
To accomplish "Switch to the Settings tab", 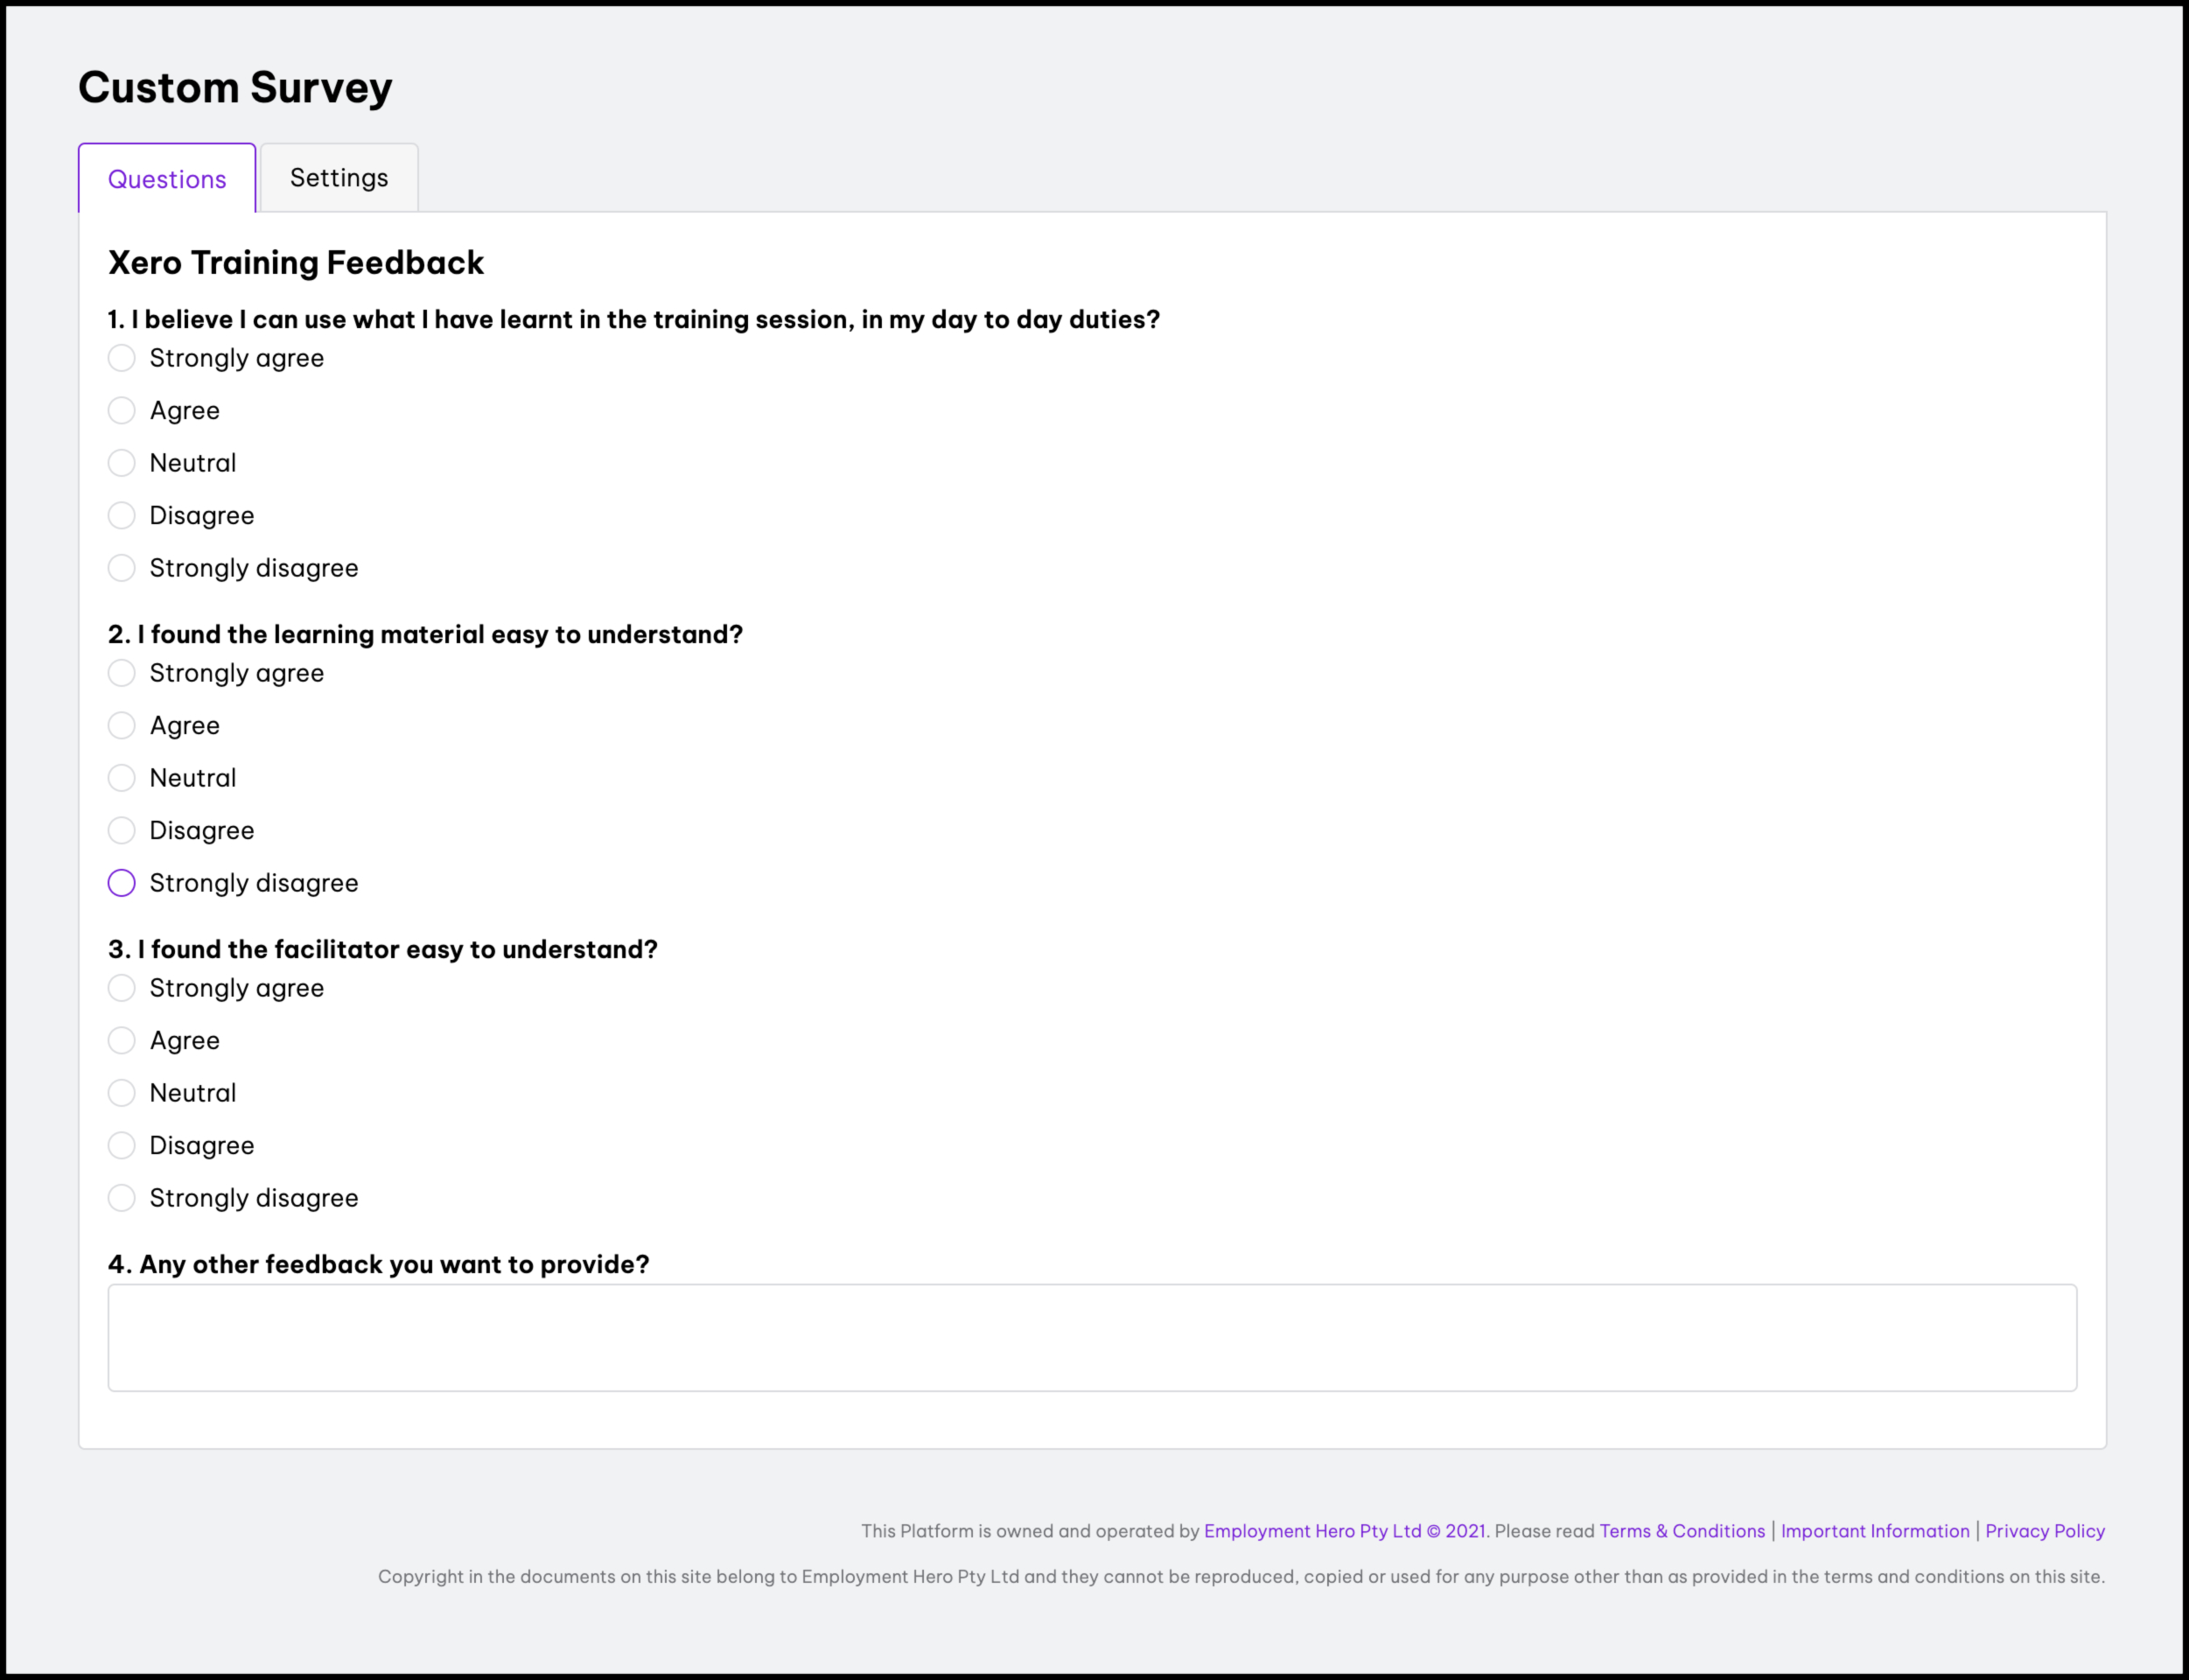I will click(x=339, y=178).
